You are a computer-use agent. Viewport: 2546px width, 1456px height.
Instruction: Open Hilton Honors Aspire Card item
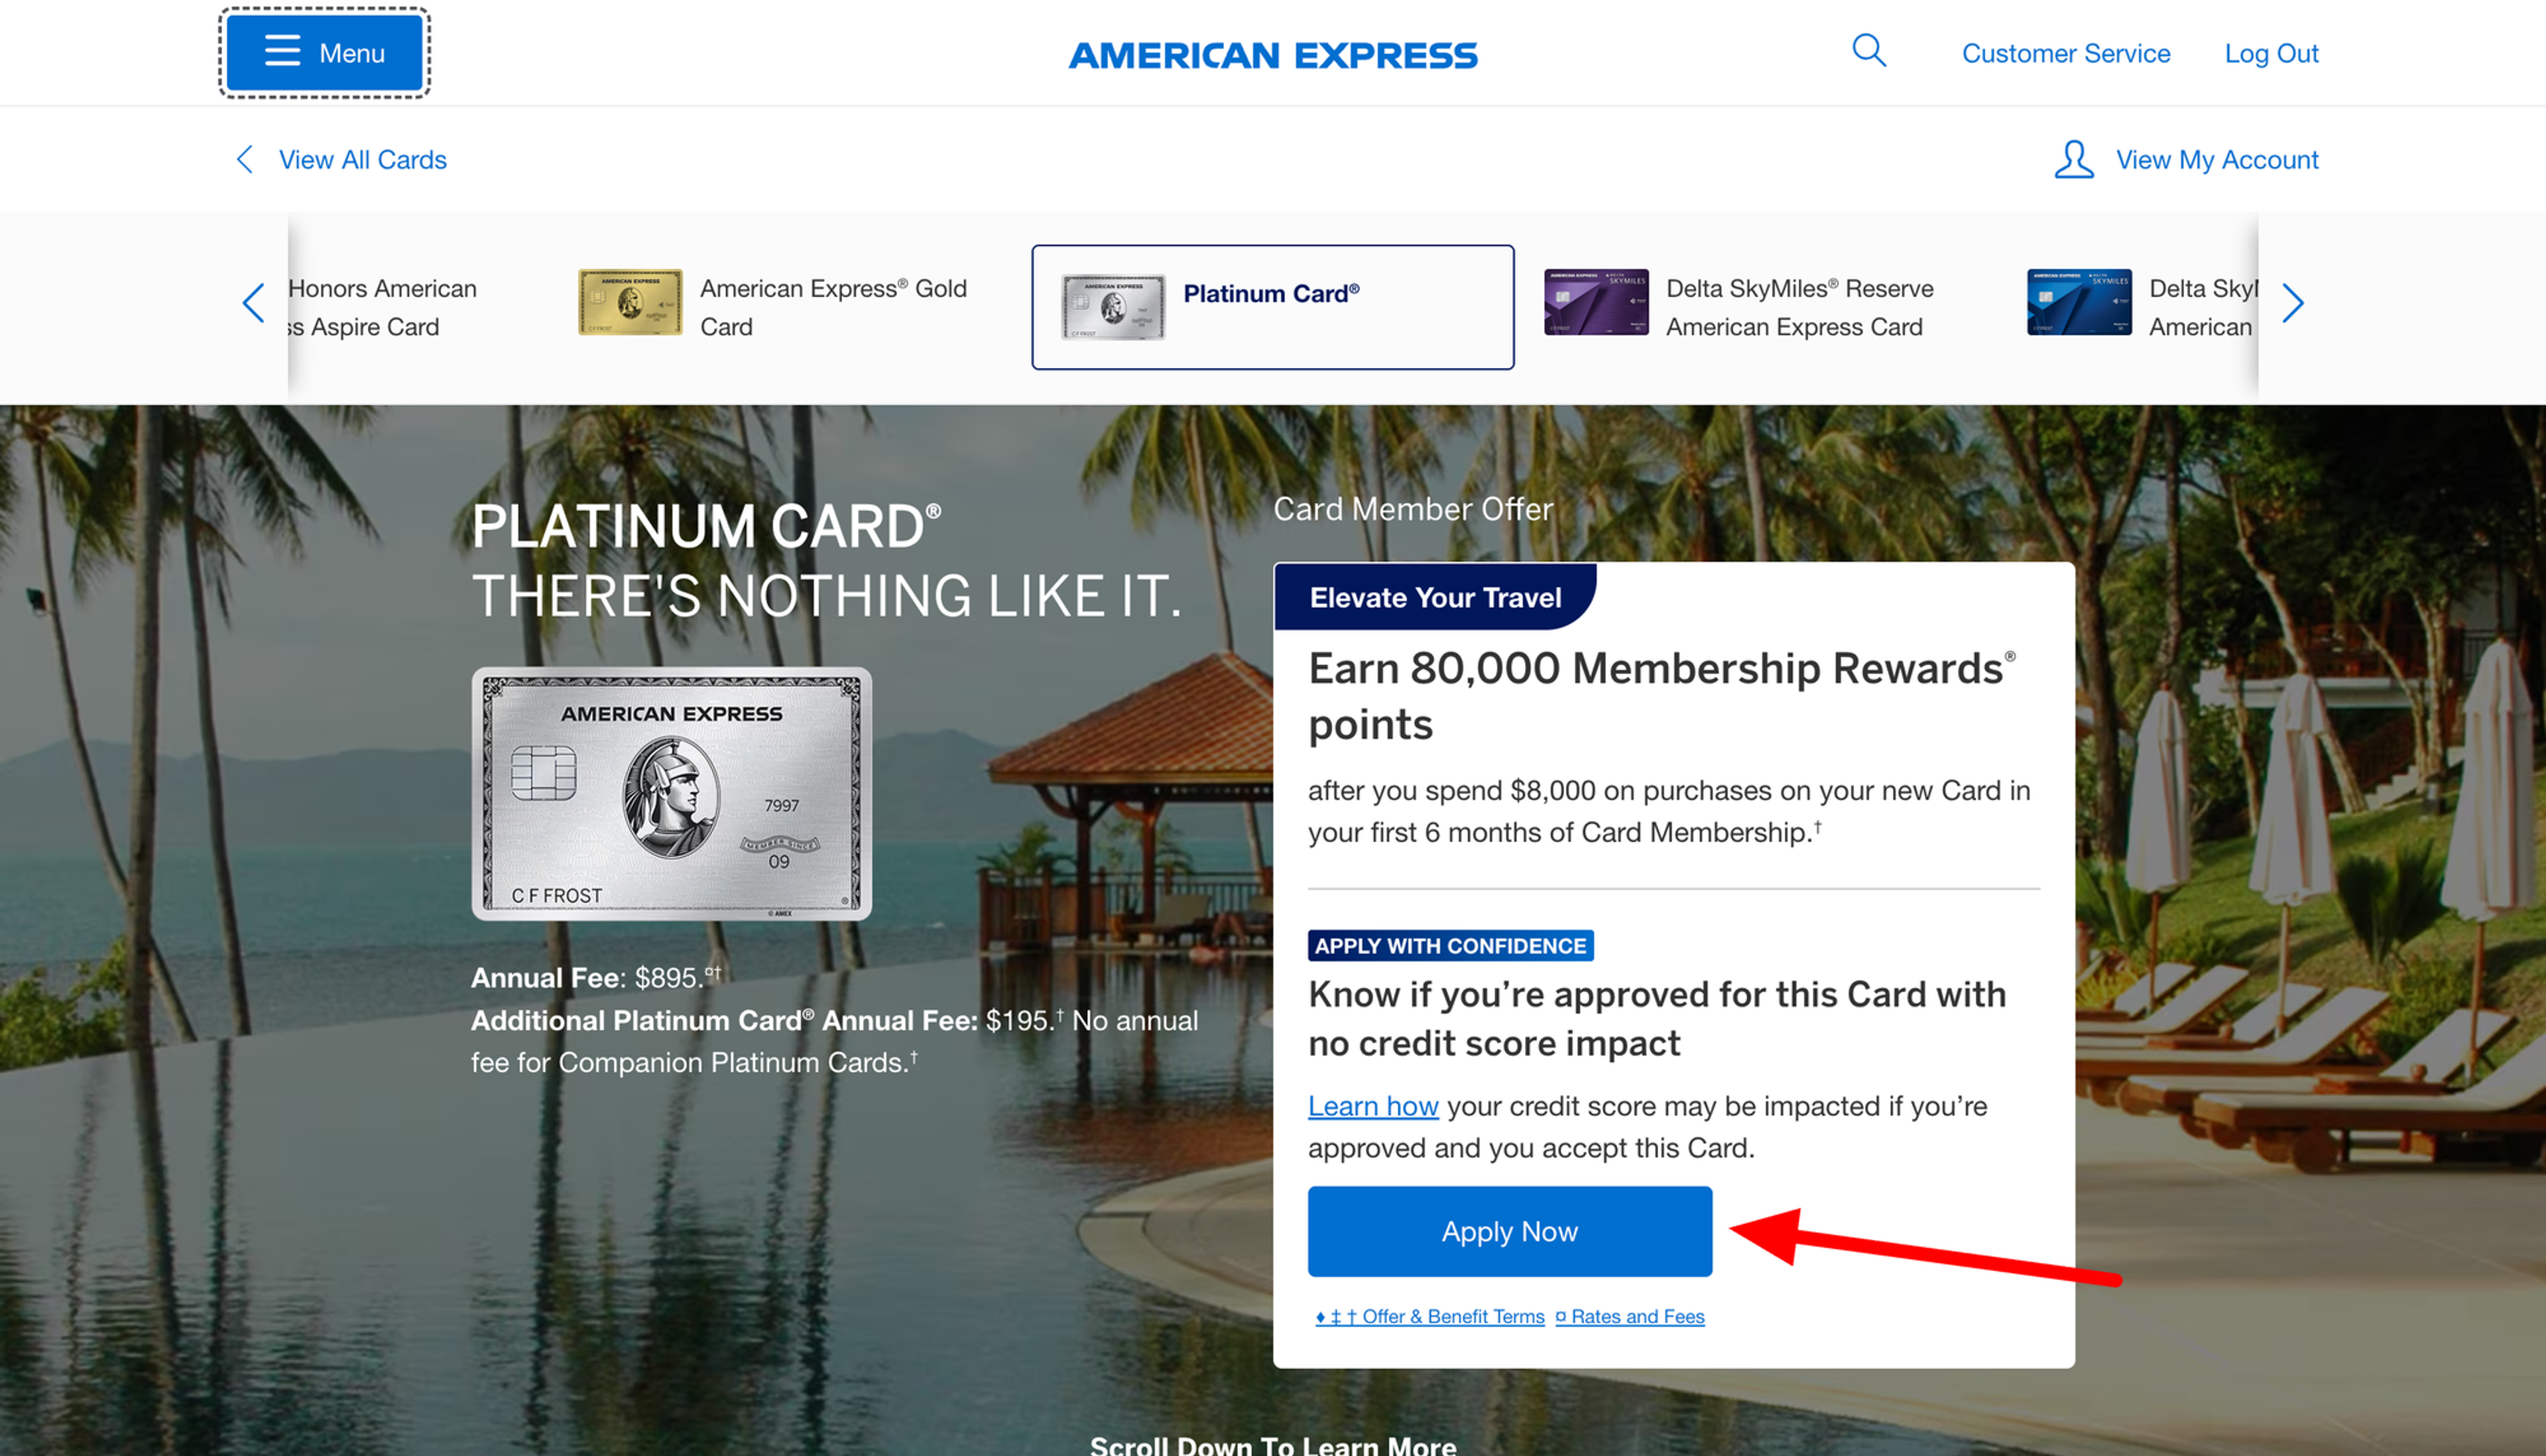point(382,307)
